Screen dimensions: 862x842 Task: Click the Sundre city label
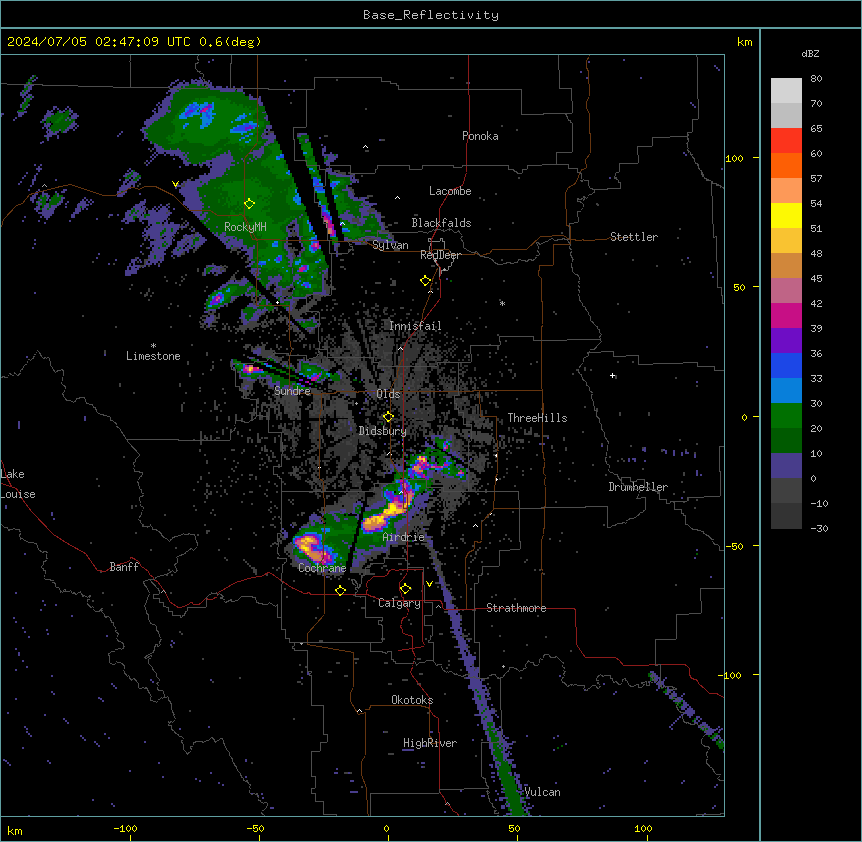[x=292, y=391]
